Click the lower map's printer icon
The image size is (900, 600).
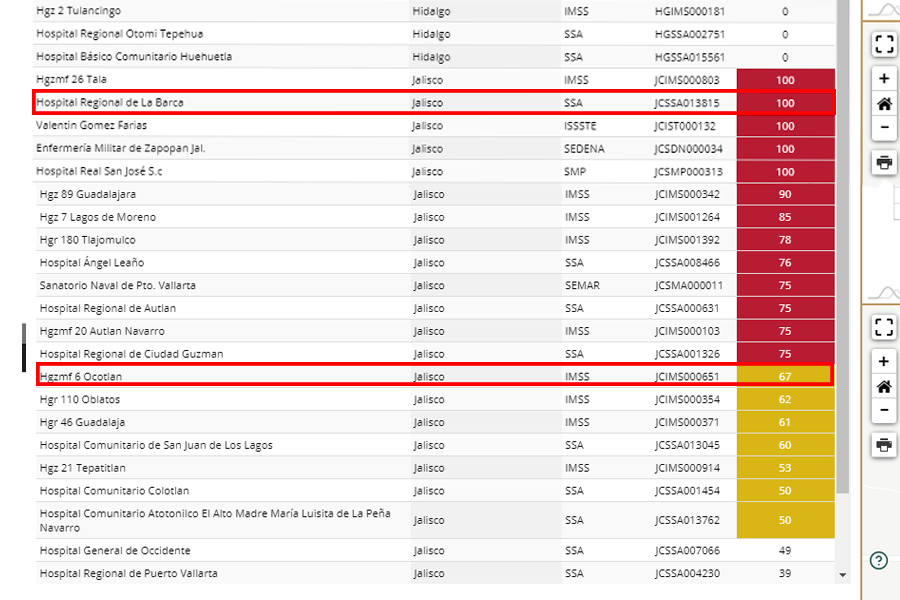coord(884,445)
